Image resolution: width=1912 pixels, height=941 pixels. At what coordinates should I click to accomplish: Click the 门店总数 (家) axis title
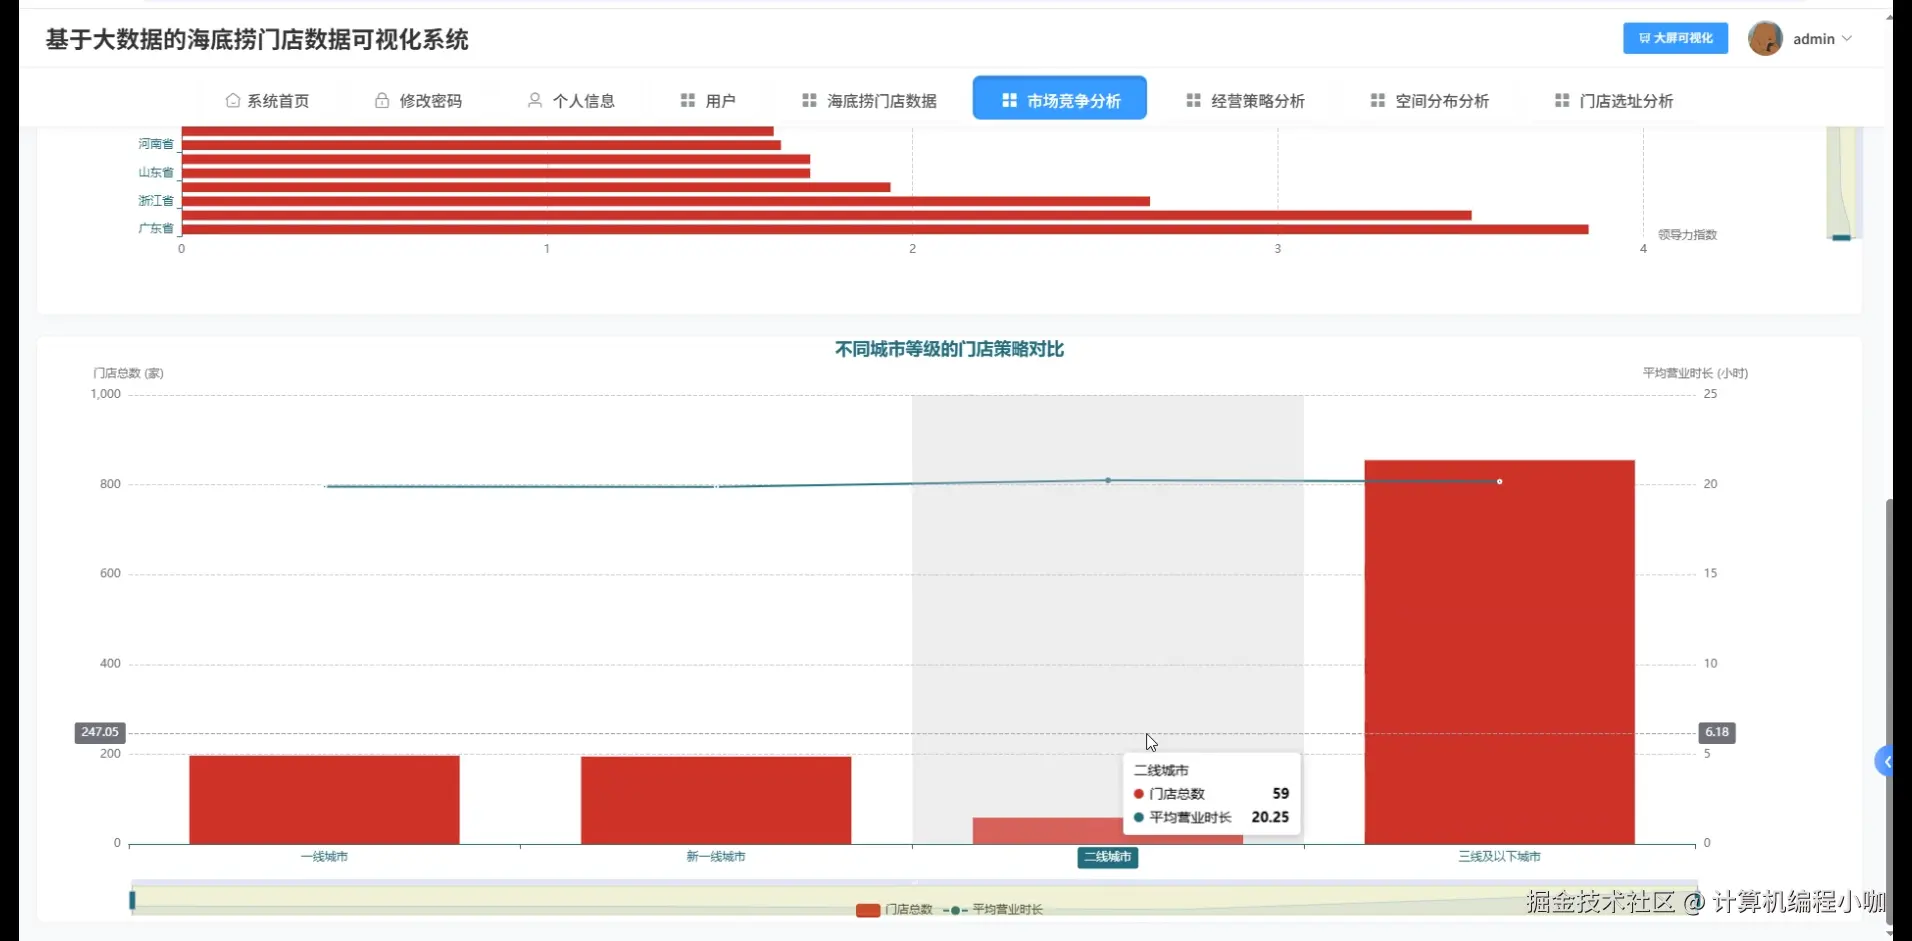pos(128,373)
